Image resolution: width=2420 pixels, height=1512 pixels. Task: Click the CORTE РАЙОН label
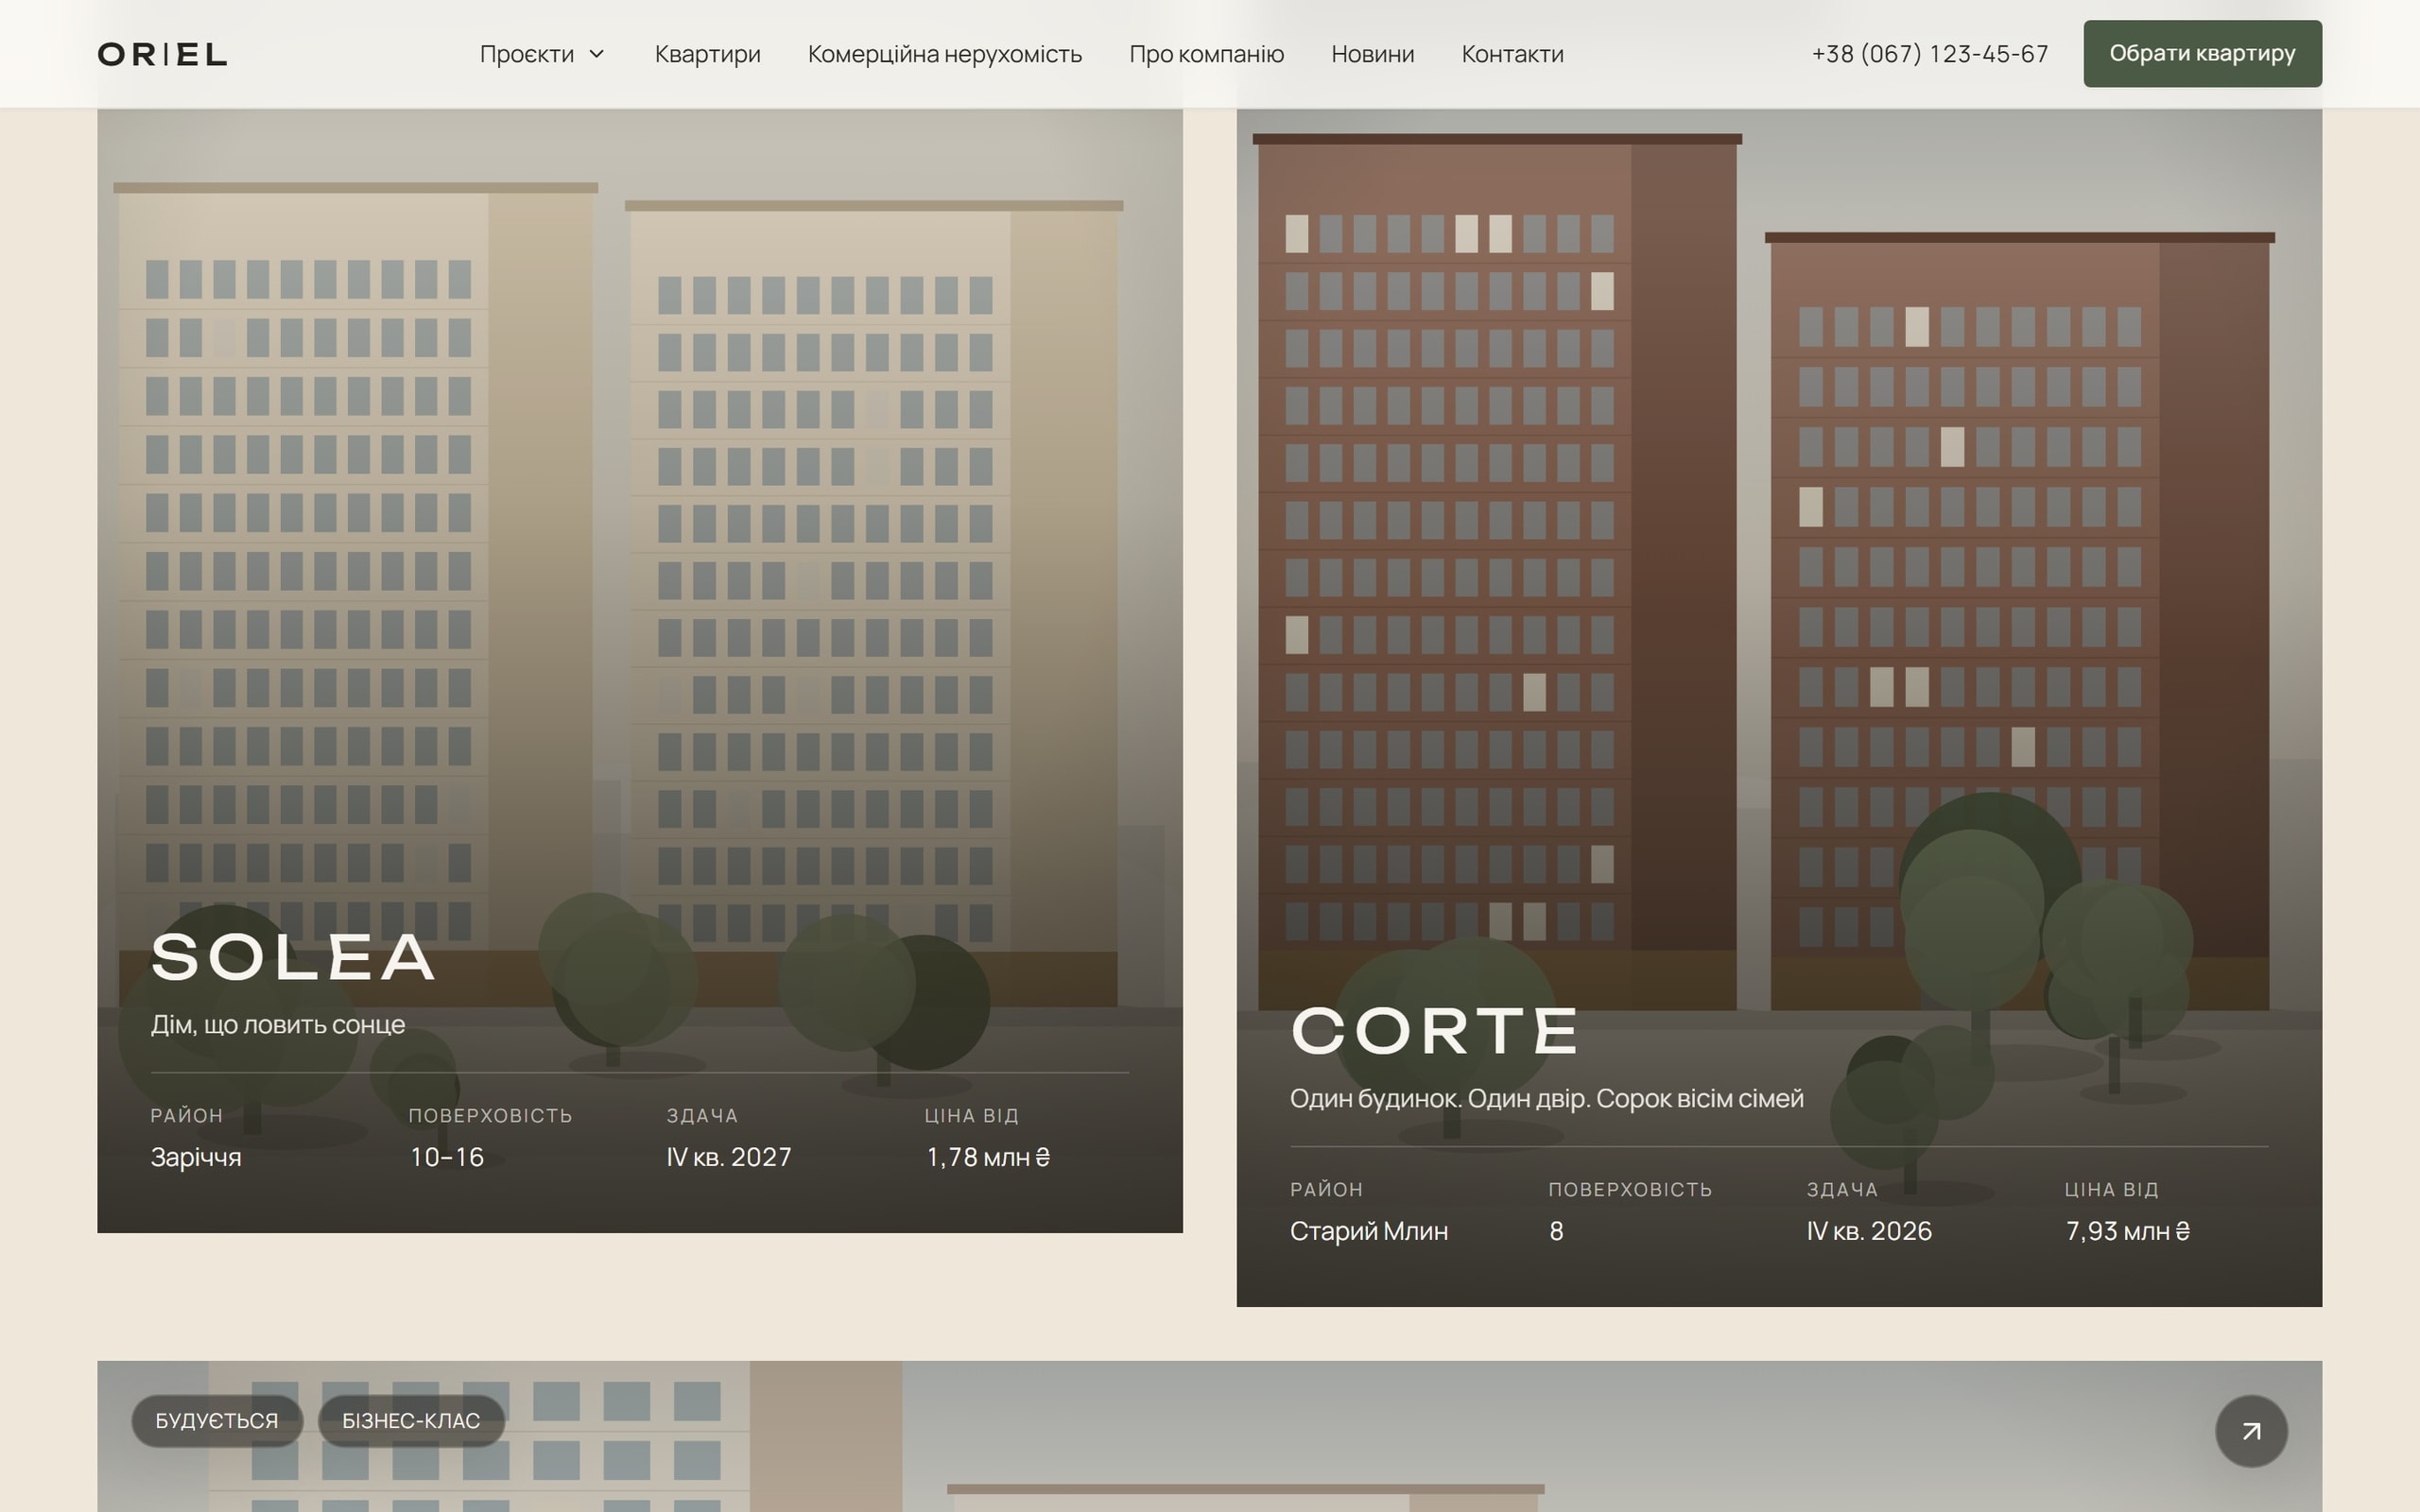point(1327,1189)
